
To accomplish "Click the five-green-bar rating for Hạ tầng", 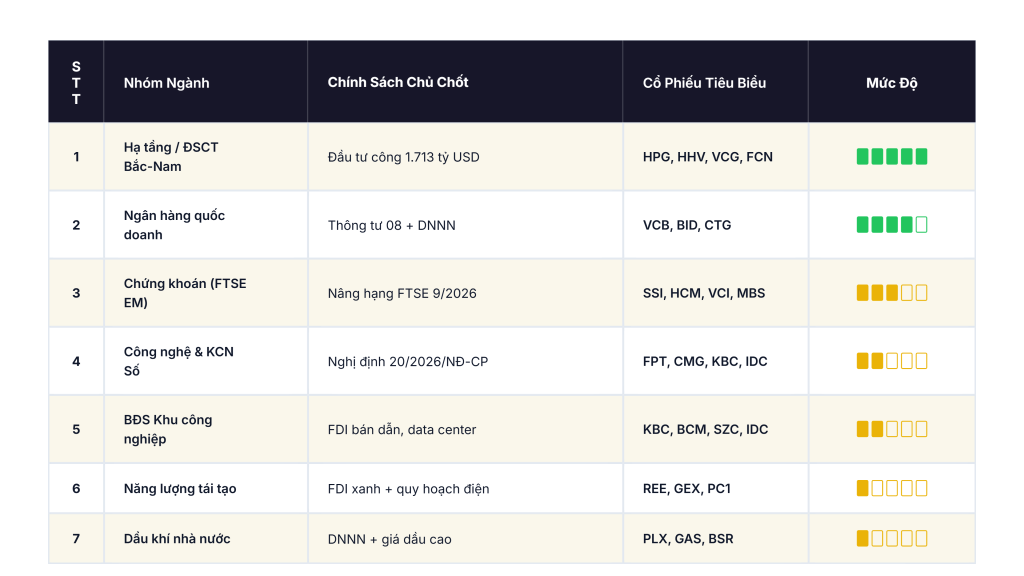I will (891, 157).
